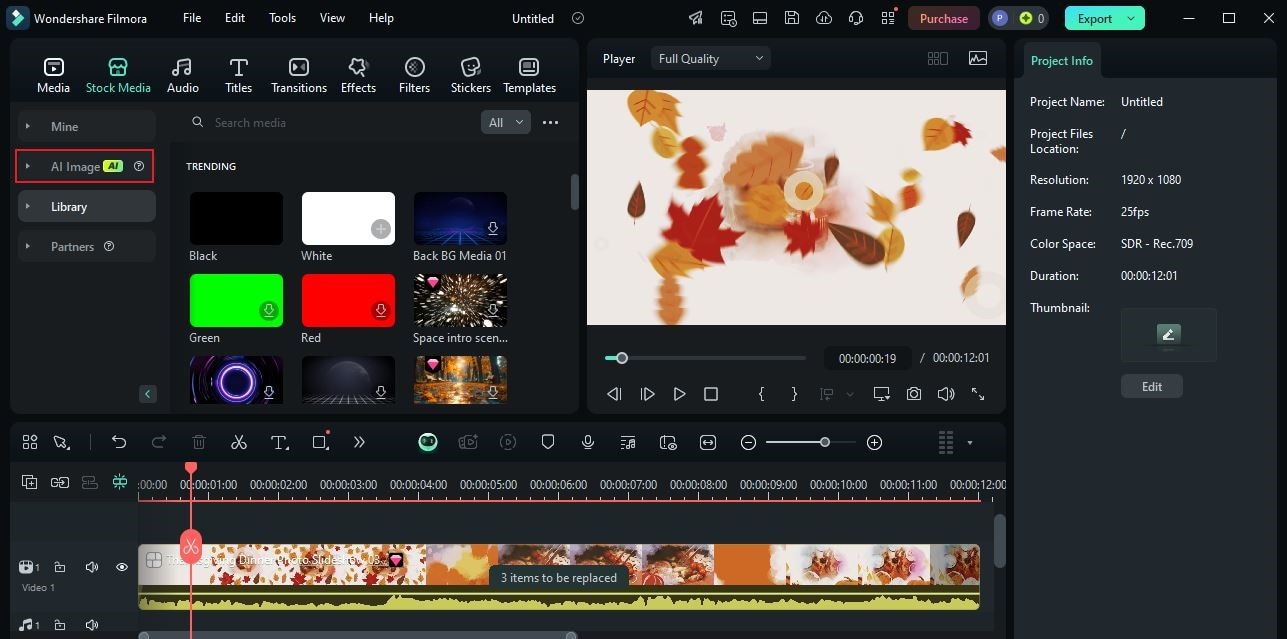
Task: Click the Purchase button
Action: (x=944, y=18)
